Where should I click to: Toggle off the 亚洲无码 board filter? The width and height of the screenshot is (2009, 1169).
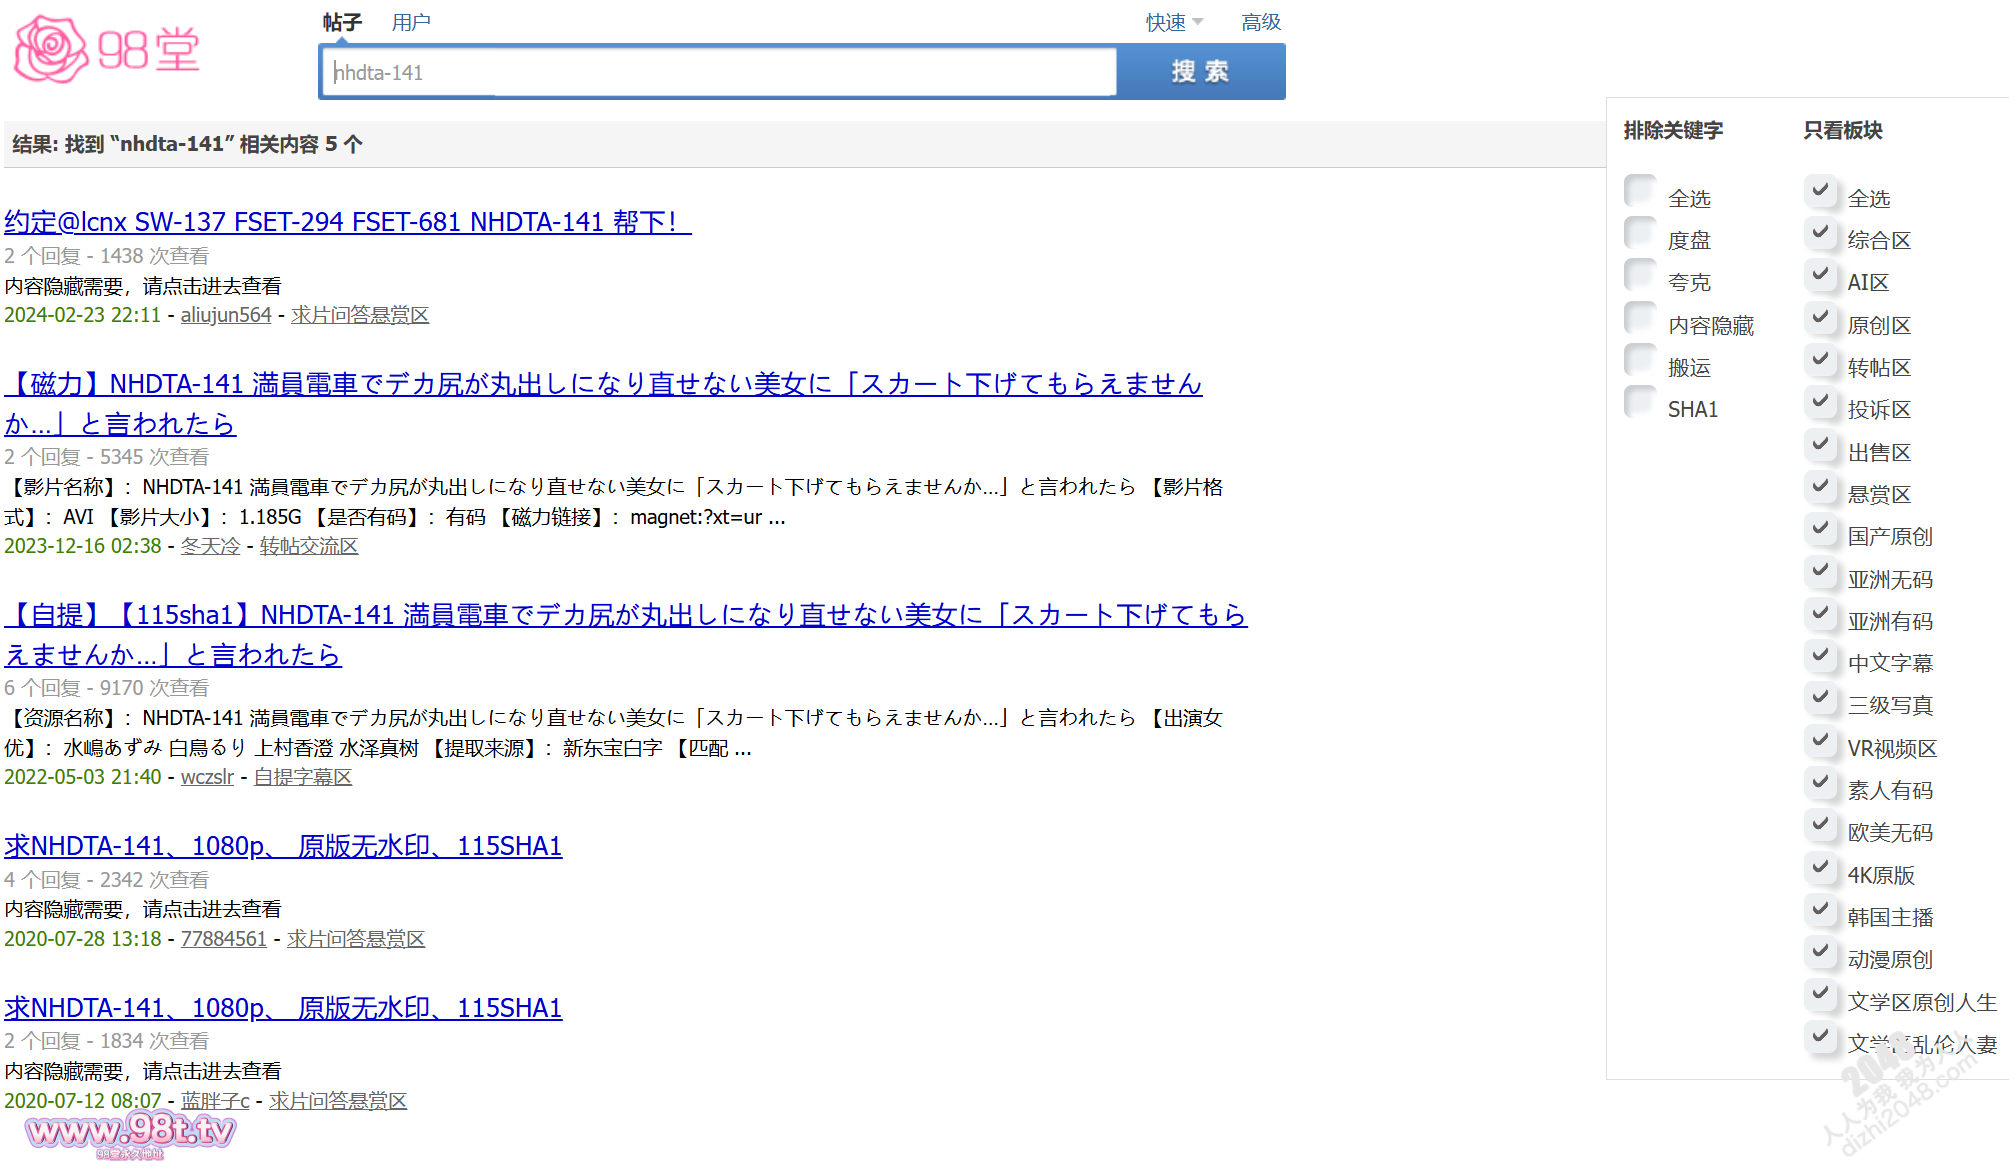pyautogui.click(x=1821, y=571)
